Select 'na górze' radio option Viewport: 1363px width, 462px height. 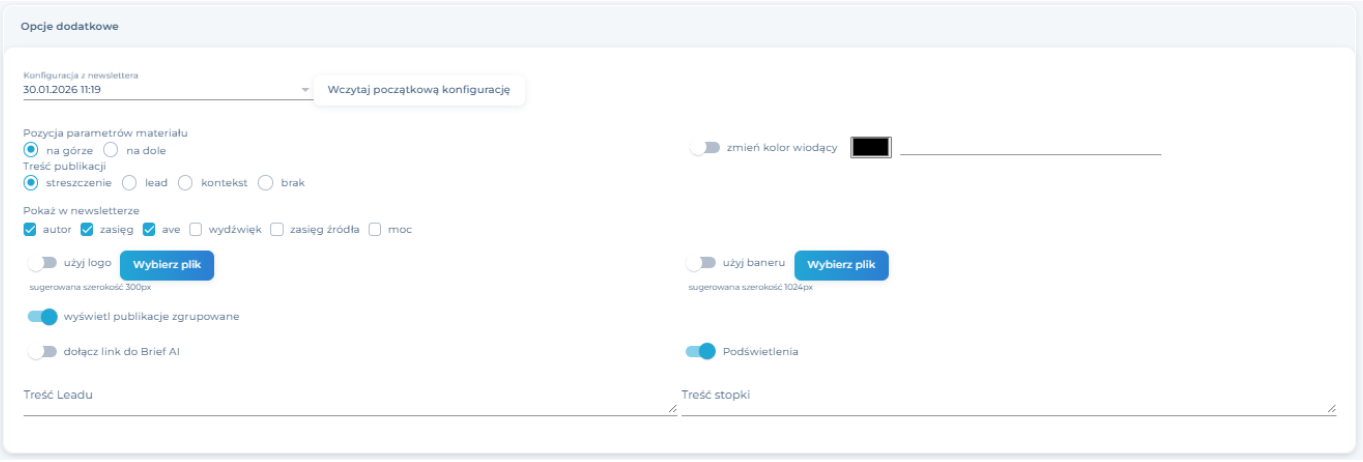click(31, 150)
